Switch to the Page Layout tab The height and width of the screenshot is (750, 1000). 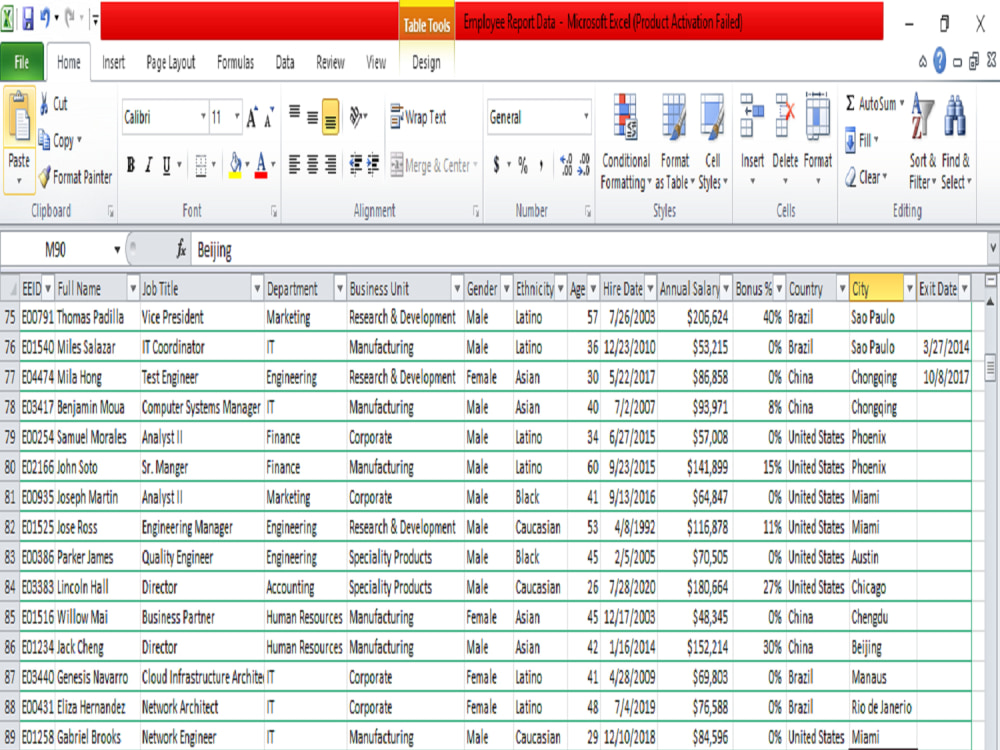[171, 62]
